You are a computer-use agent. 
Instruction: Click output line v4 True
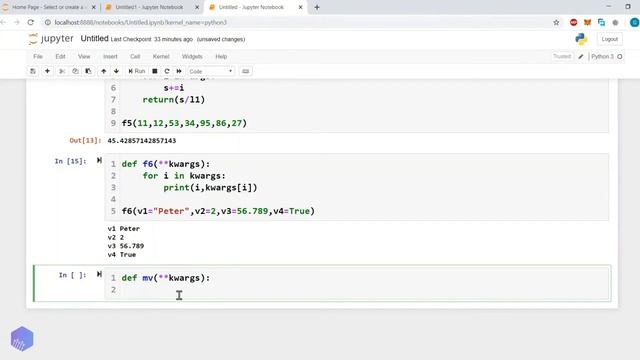(x=122, y=254)
